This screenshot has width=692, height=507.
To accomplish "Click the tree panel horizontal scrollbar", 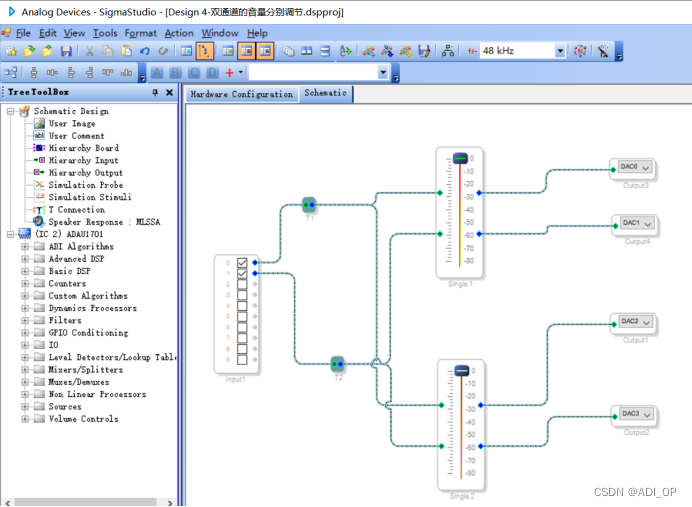I will click(86, 502).
